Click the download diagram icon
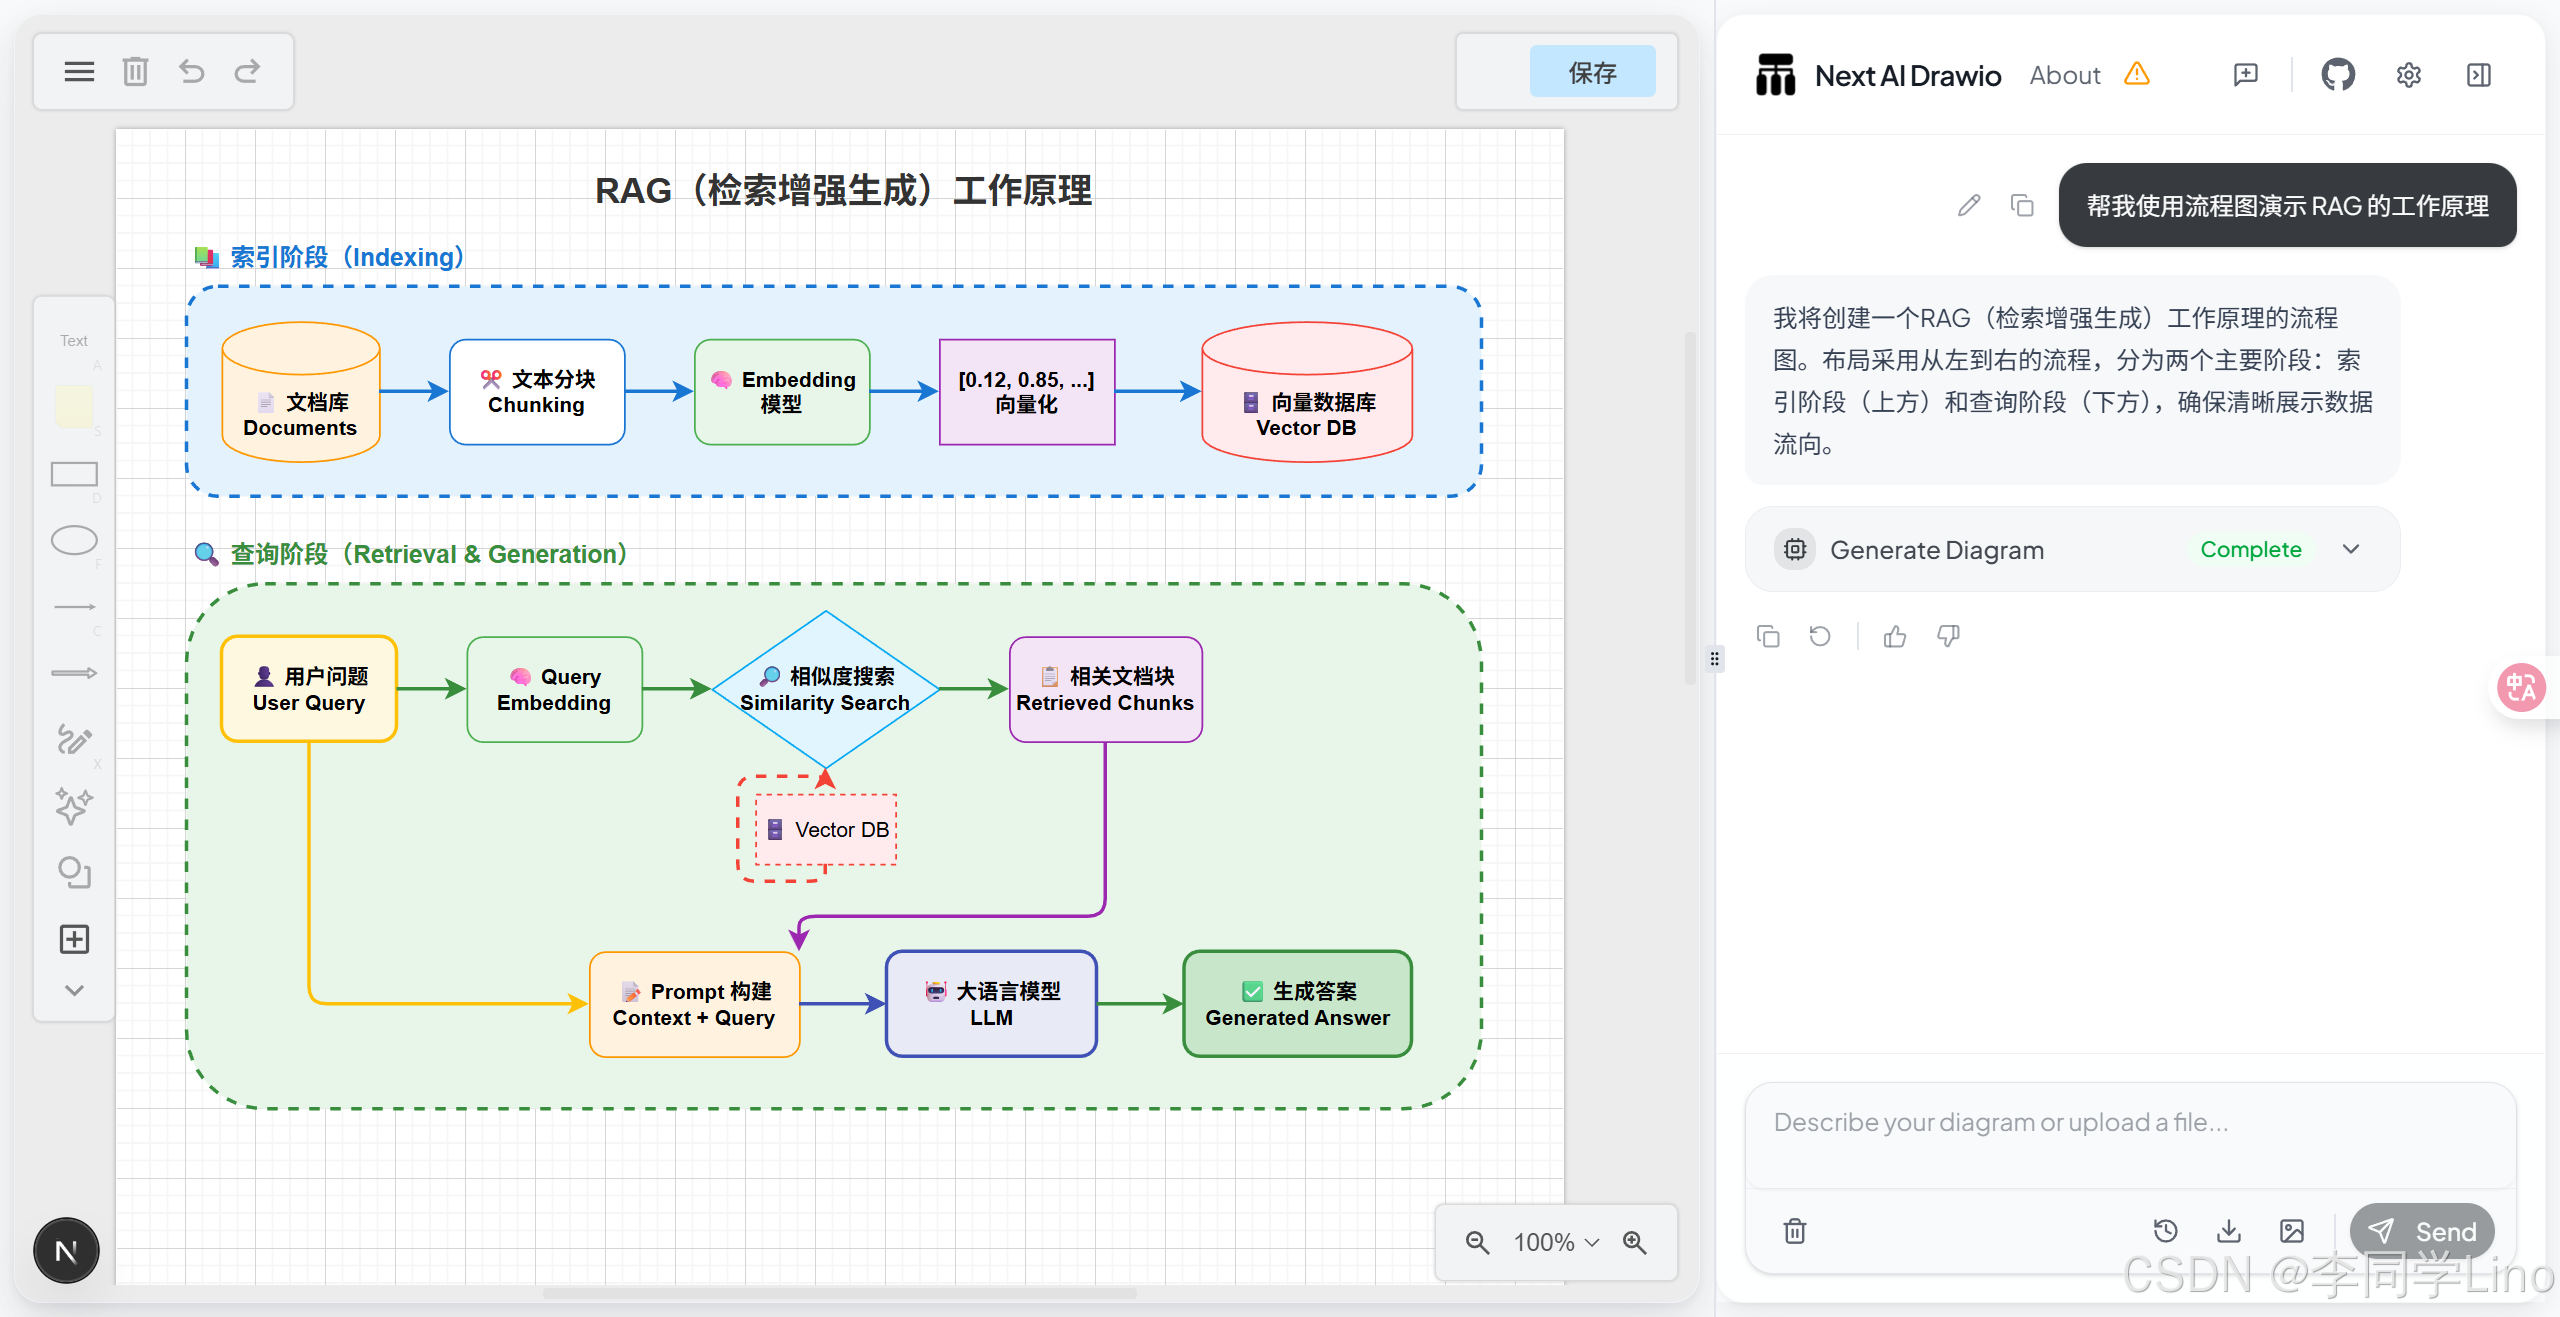 point(2229,1231)
